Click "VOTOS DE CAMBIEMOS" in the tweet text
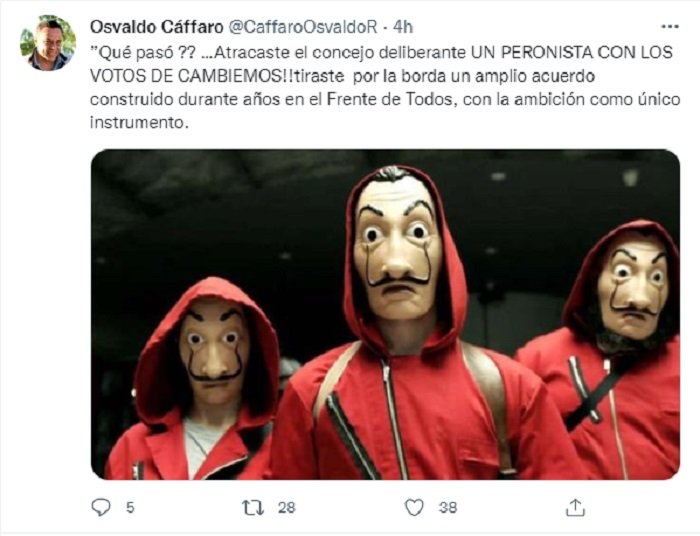Screen dimensions: 700x536 click(186, 76)
